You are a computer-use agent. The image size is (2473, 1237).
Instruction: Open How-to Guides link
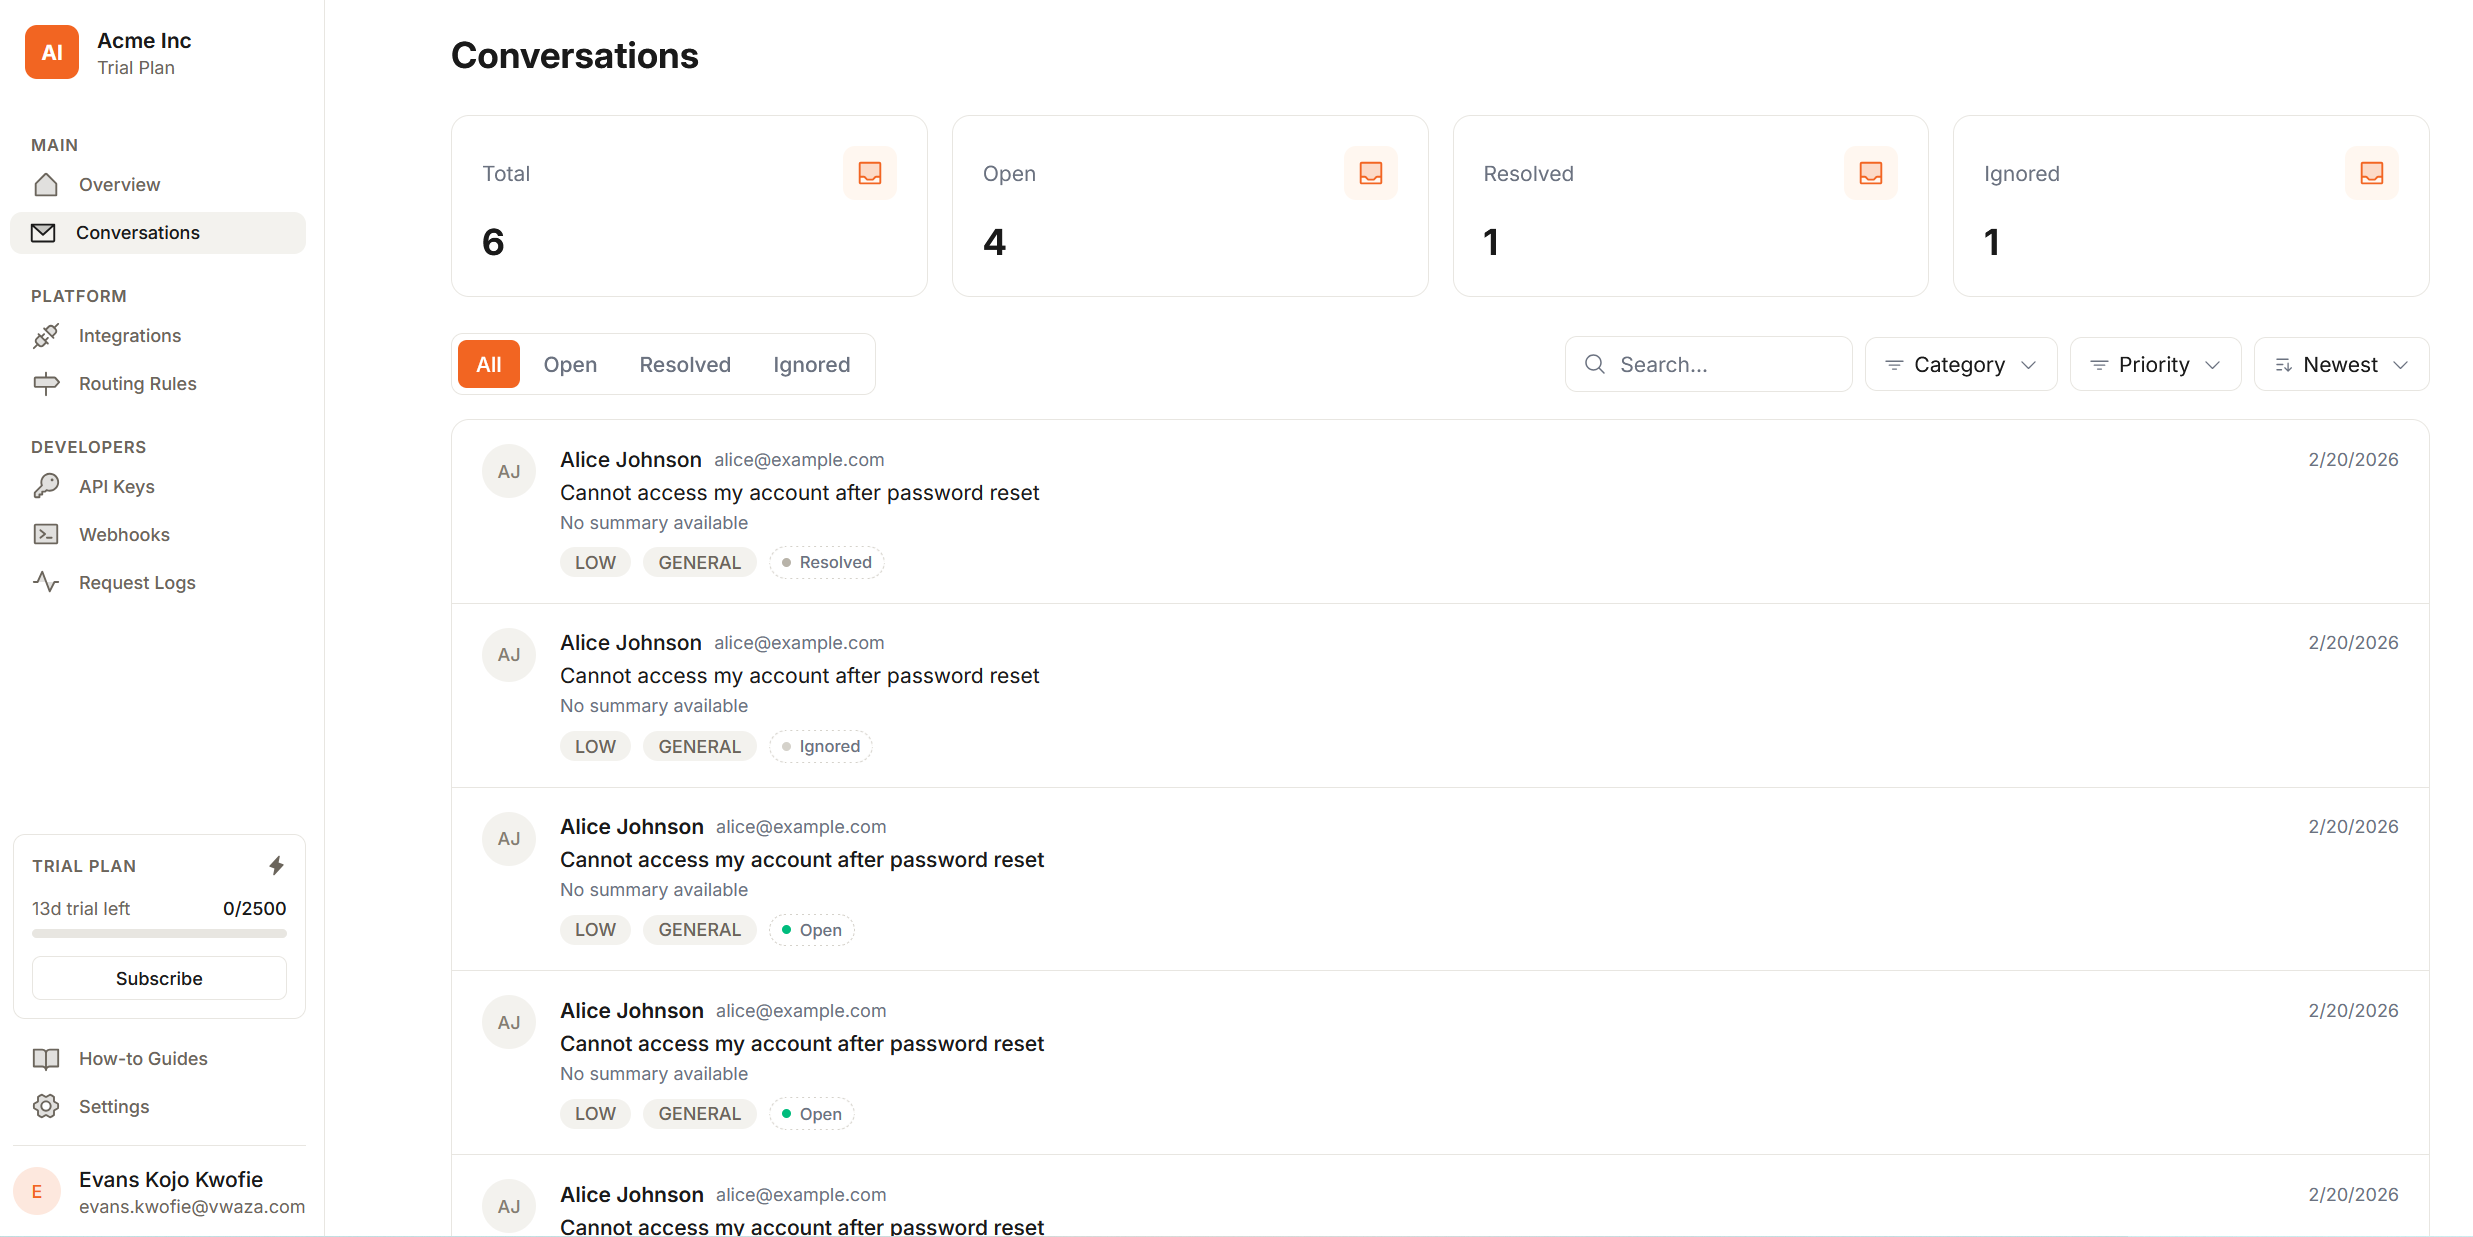coord(142,1058)
